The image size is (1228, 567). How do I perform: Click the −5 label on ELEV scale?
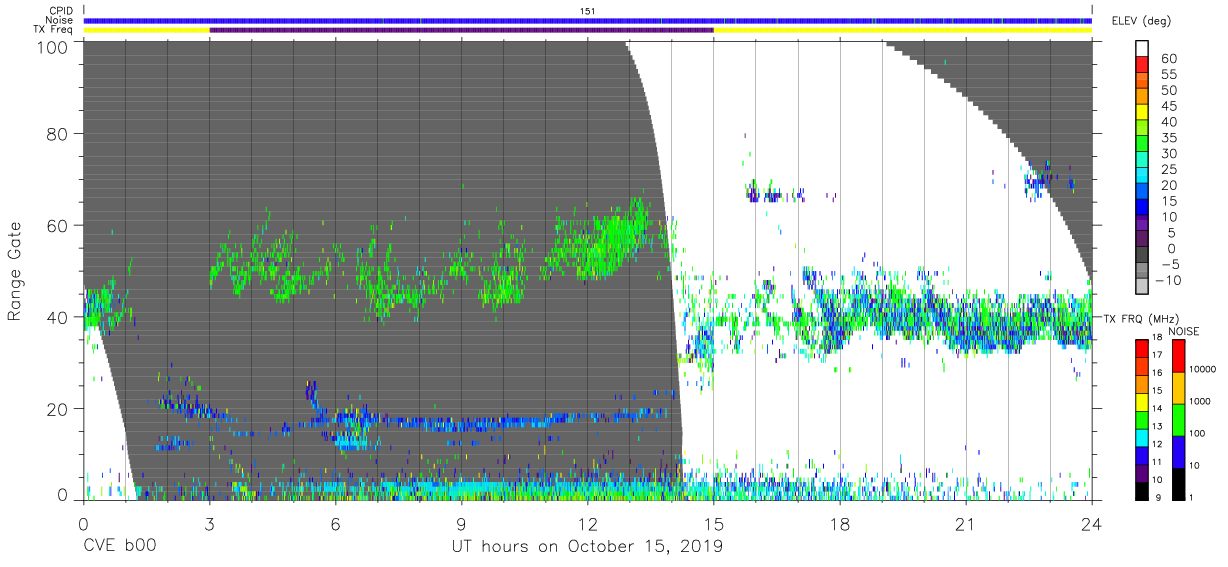point(1169,264)
